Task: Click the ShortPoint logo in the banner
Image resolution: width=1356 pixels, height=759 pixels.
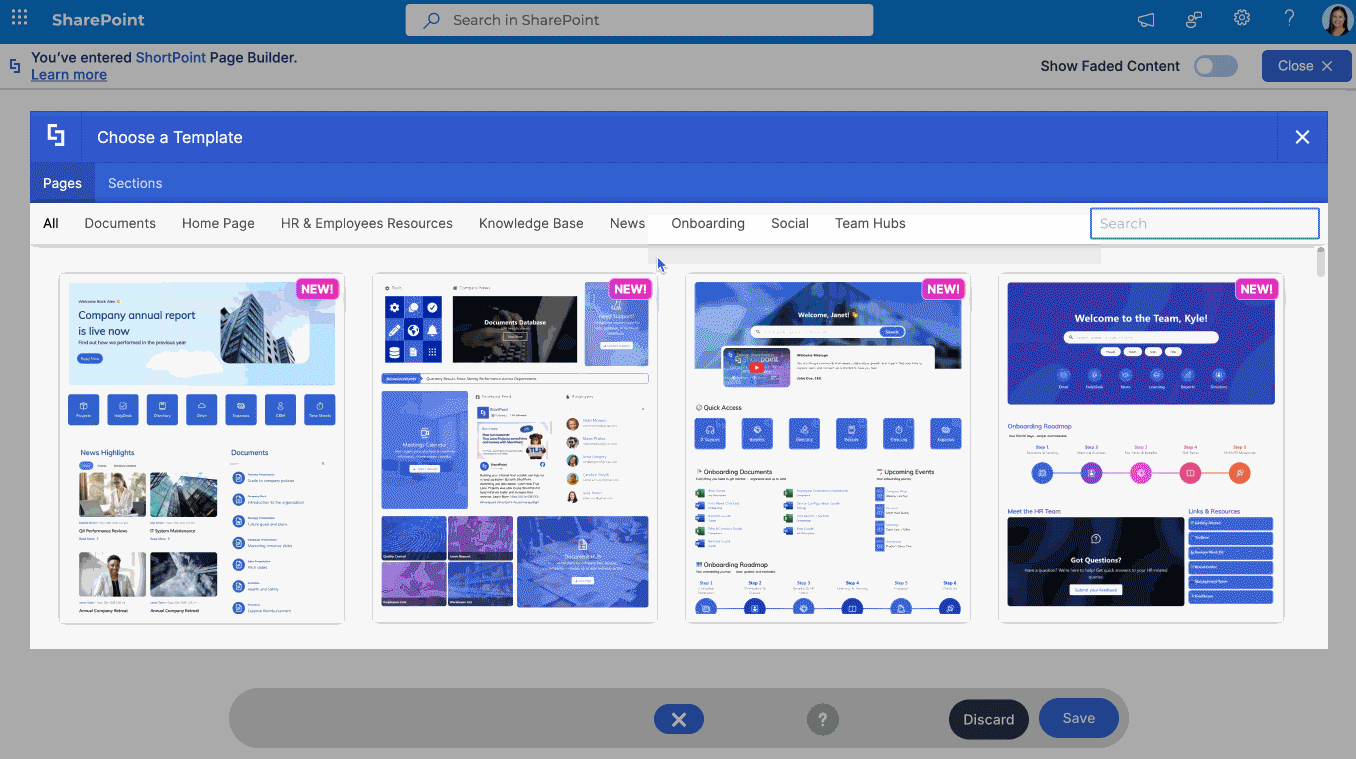Action: (x=14, y=65)
